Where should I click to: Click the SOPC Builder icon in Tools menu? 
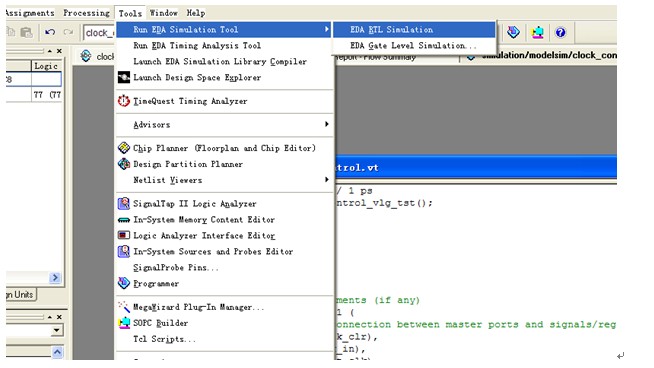click(x=124, y=323)
